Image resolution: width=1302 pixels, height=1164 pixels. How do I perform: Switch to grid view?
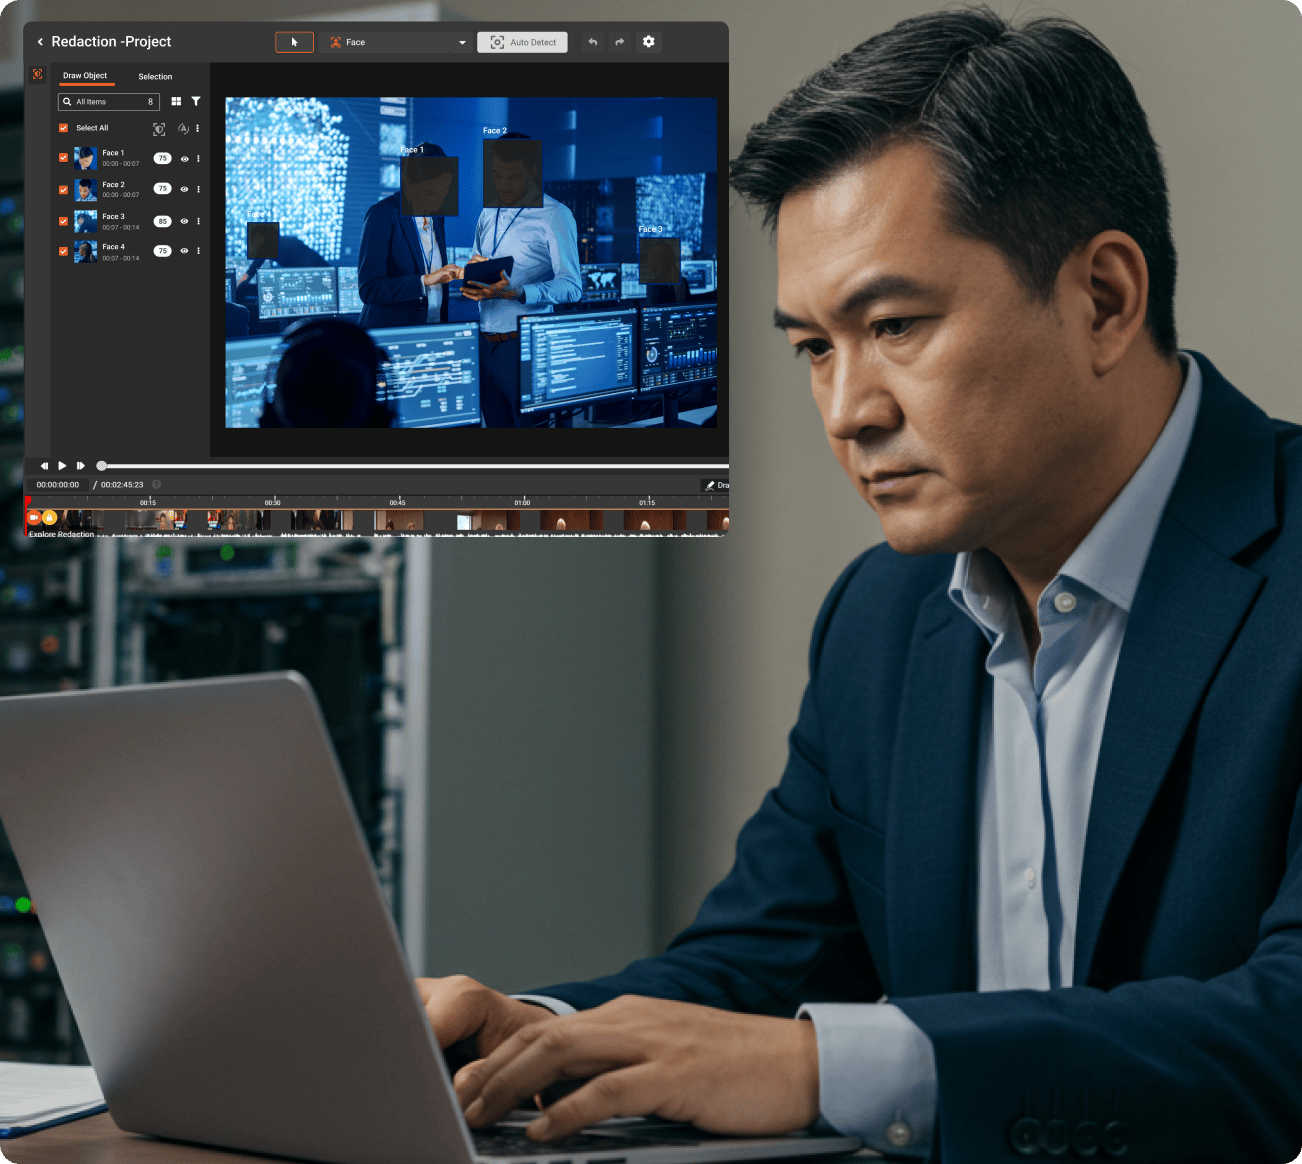176,102
